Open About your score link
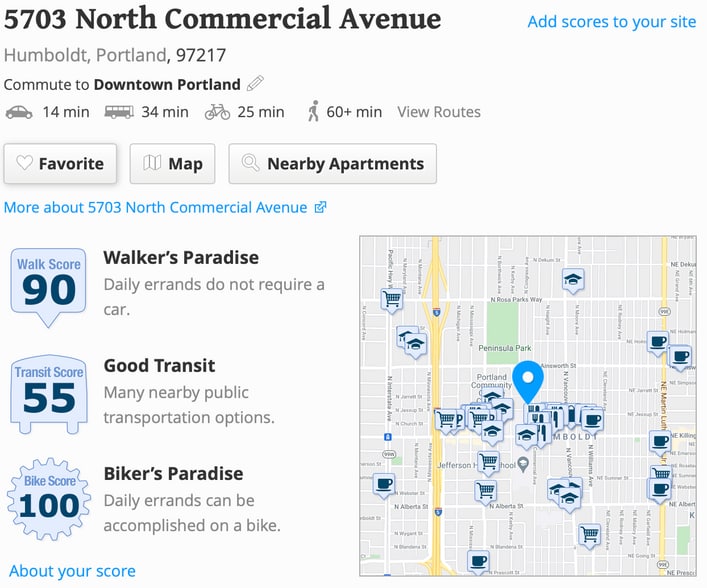The height and width of the screenshot is (588, 707). click(x=72, y=571)
